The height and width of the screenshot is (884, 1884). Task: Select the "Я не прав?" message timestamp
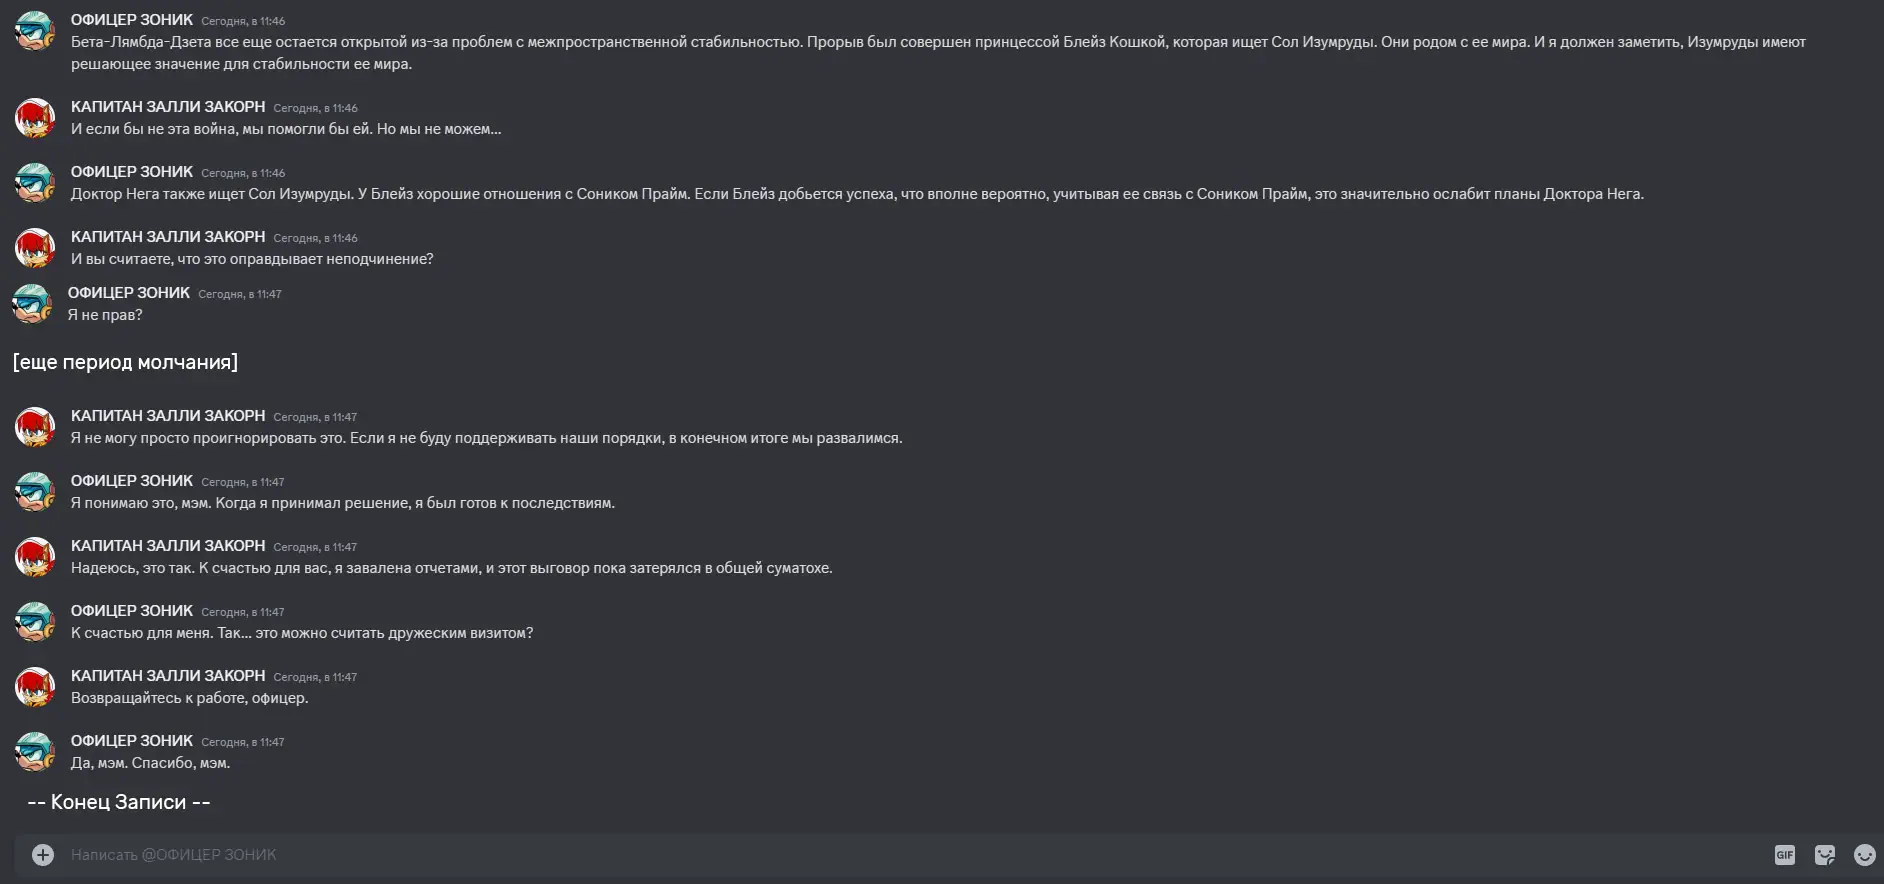click(x=240, y=294)
